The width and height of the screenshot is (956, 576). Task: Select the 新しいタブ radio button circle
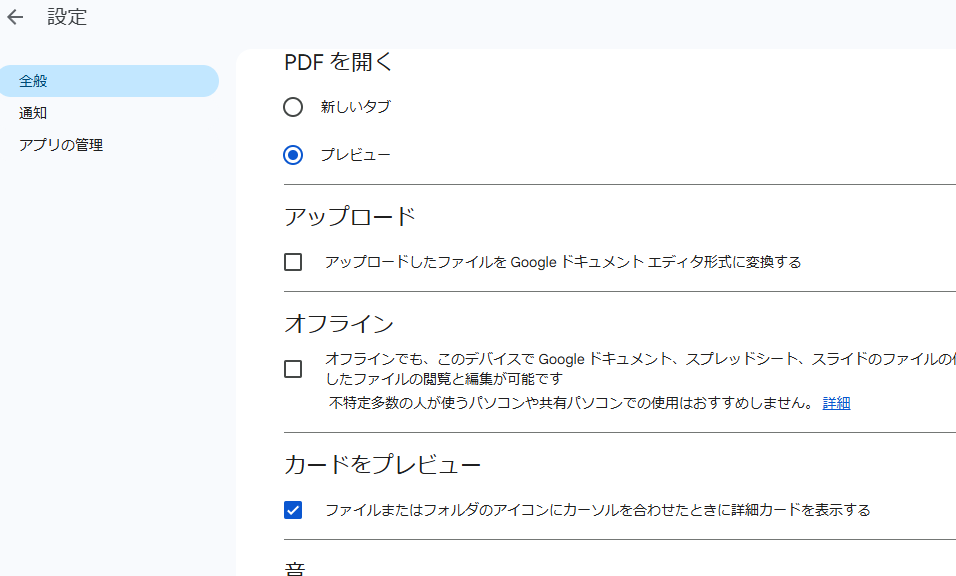(x=293, y=107)
